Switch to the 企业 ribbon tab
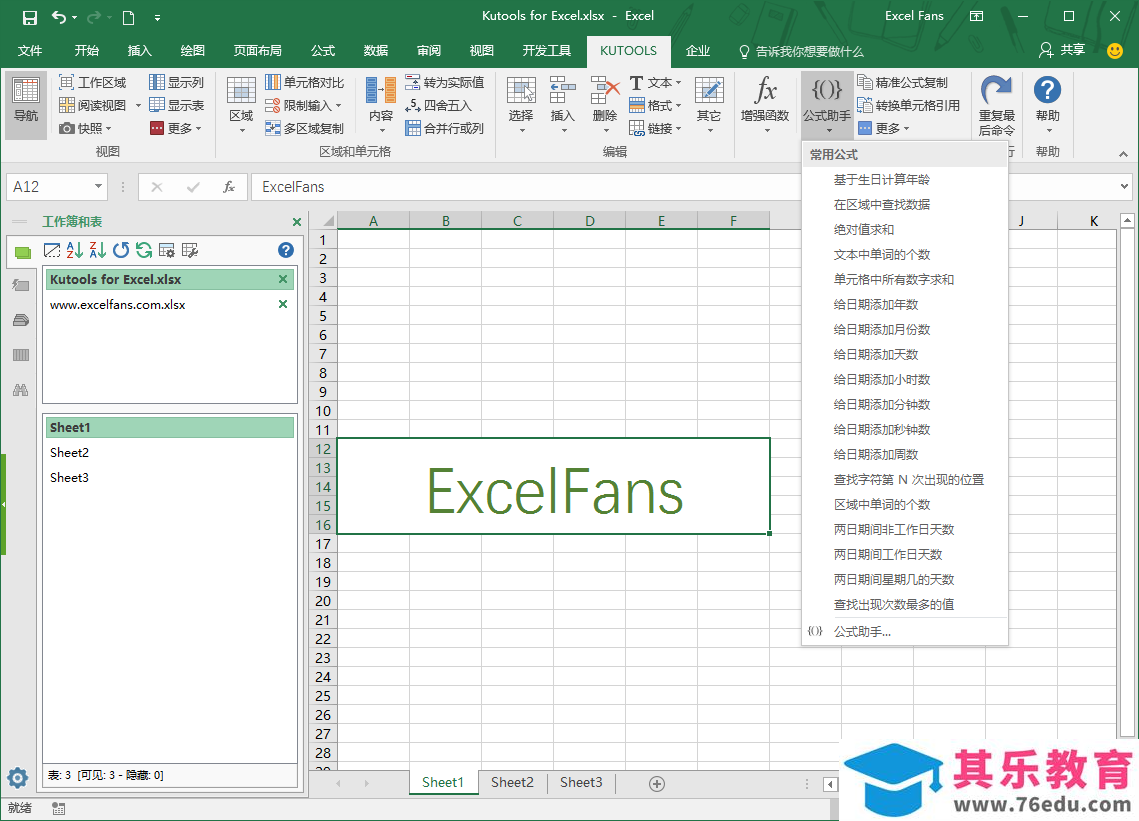Image resolution: width=1139 pixels, height=821 pixels. point(697,50)
